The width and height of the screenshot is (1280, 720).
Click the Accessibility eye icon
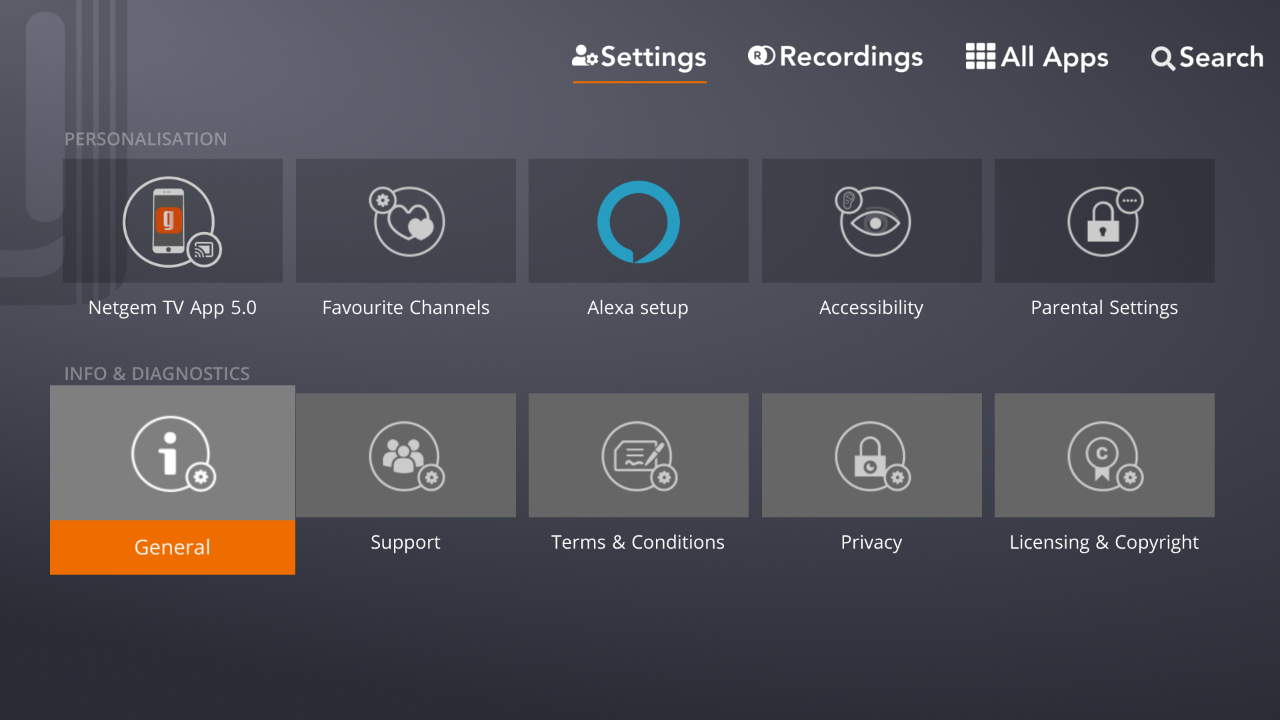(x=872, y=221)
